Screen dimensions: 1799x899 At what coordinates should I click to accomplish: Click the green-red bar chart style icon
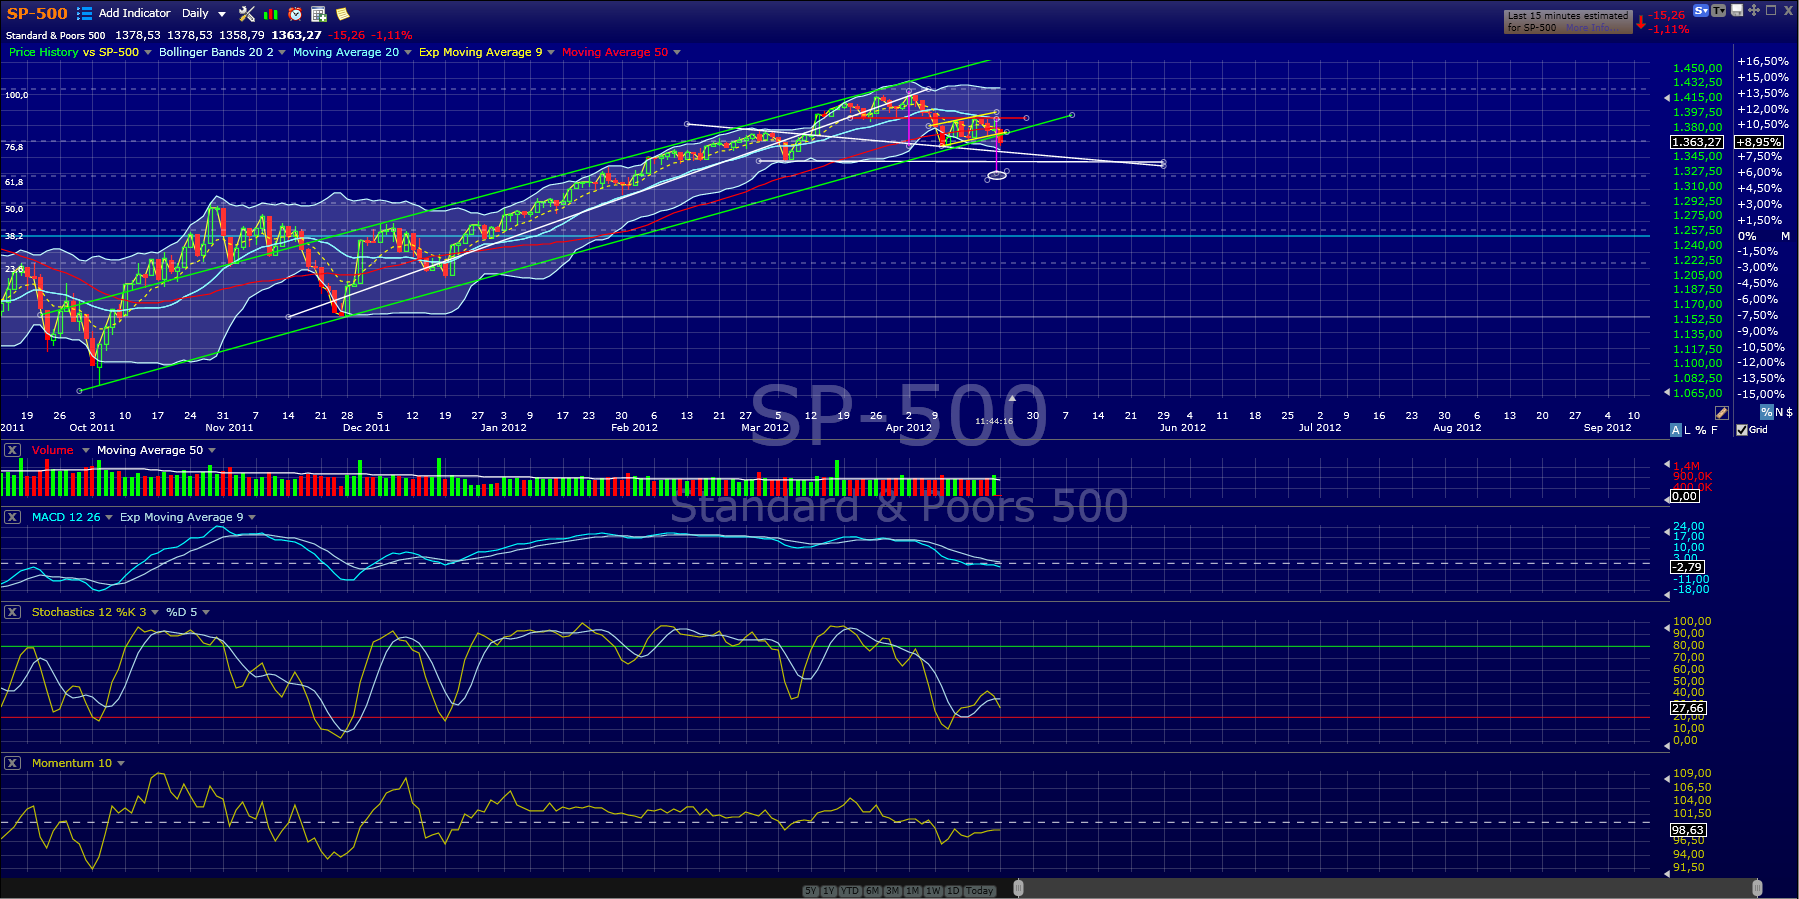coord(271,14)
